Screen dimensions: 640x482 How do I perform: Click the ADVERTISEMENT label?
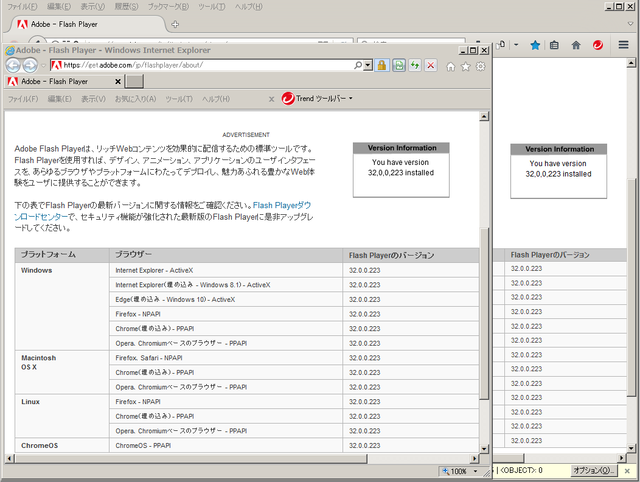pyautogui.click(x=246, y=135)
